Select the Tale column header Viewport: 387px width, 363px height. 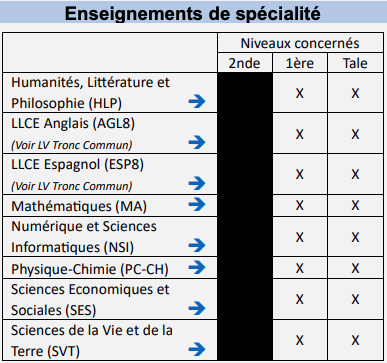355,63
